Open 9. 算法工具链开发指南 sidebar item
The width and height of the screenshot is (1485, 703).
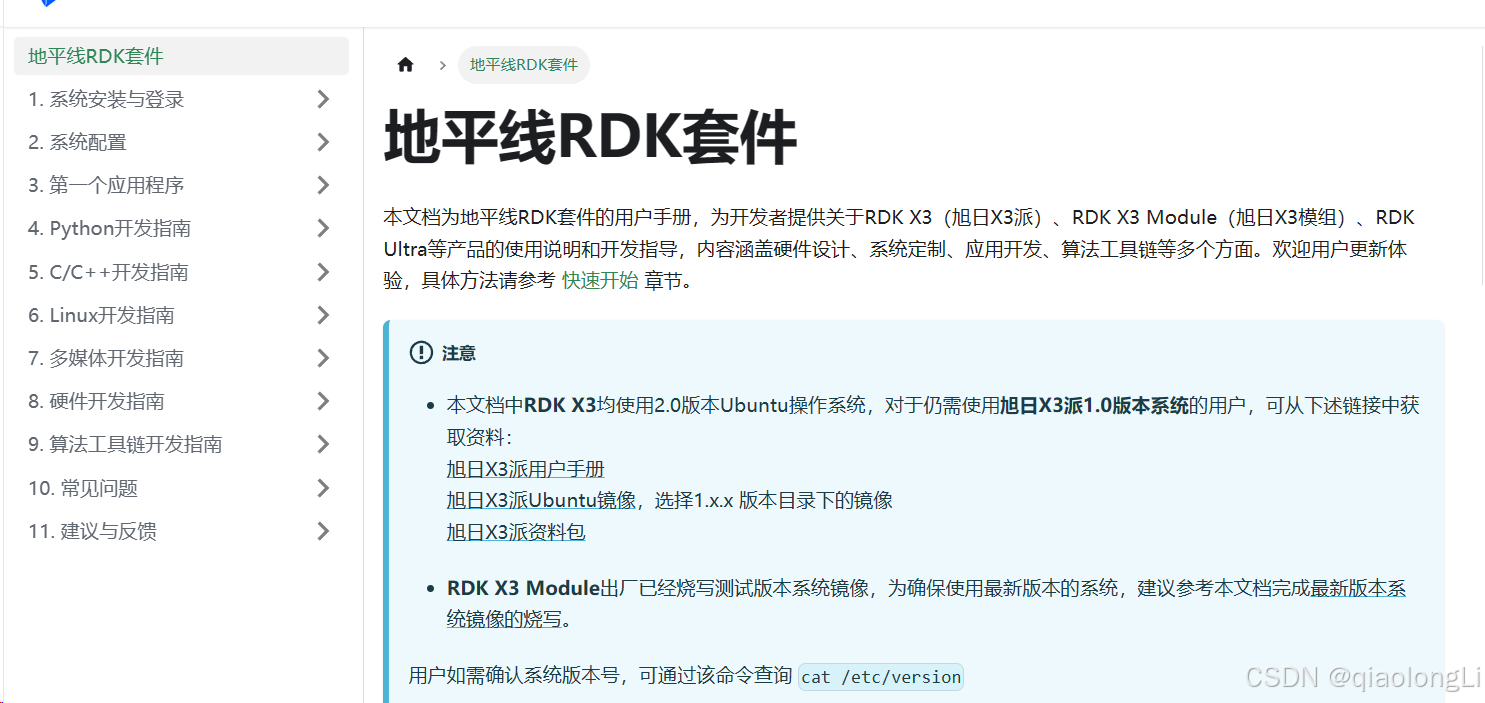pyautogui.click(x=125, y=444)
